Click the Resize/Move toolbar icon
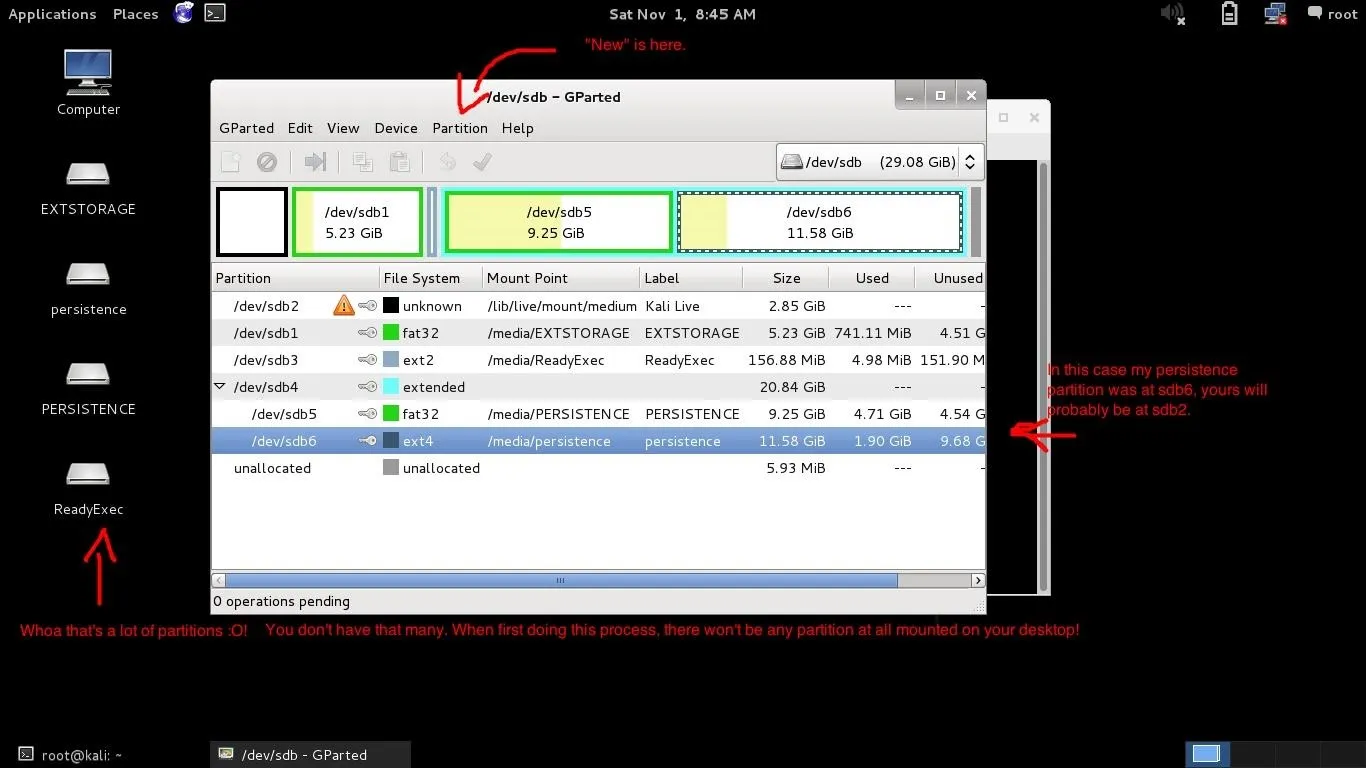 tap(316, 162)
